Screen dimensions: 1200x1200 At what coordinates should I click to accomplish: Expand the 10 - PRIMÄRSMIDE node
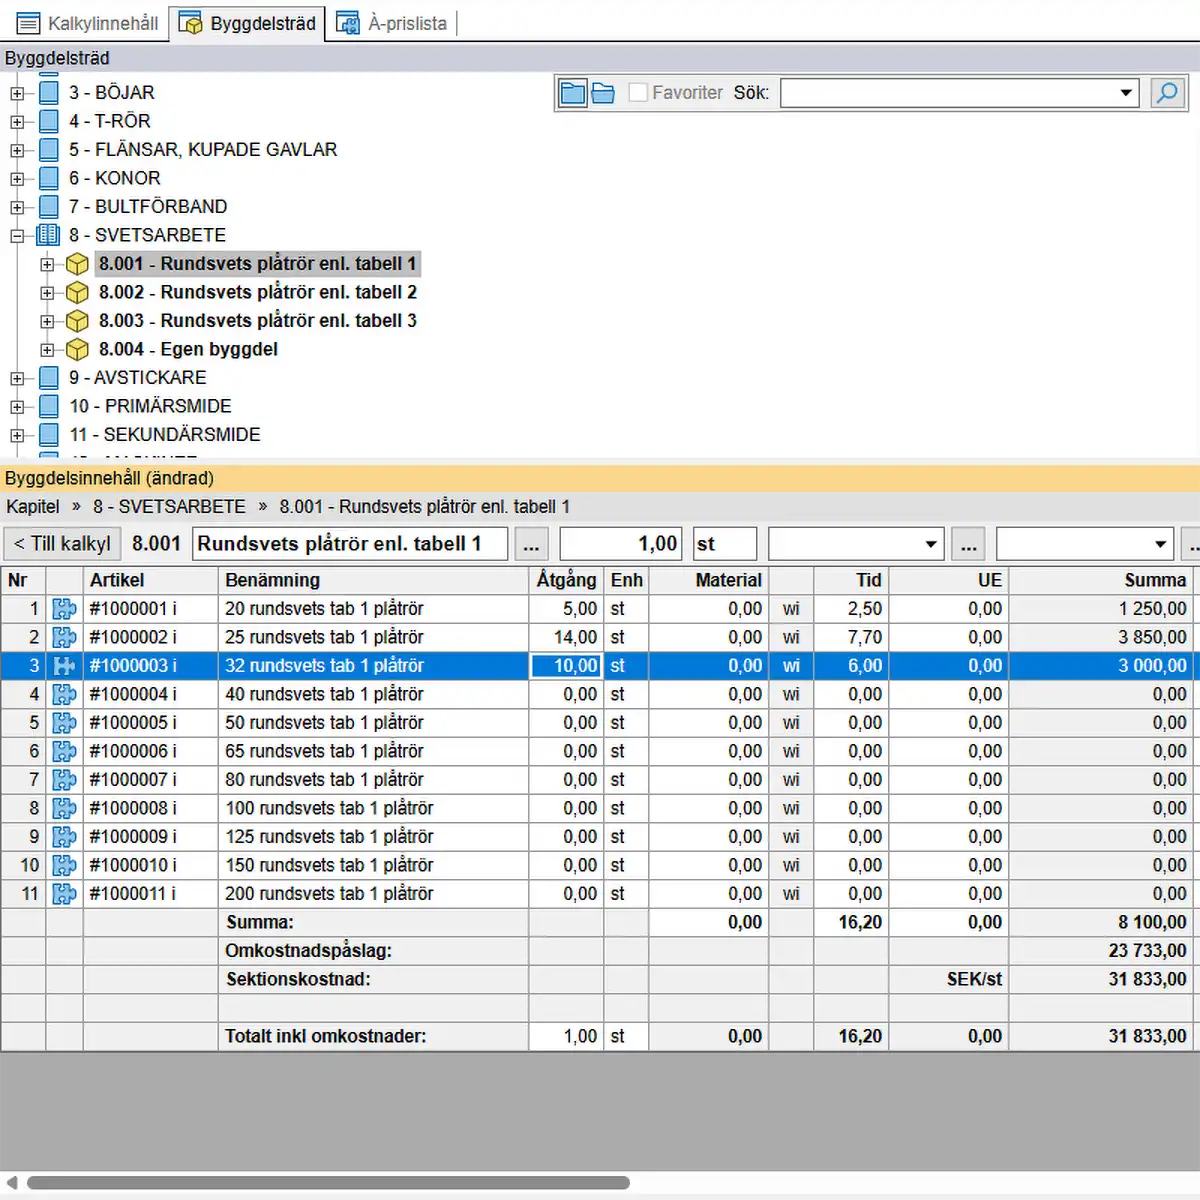tap(17, 407)
